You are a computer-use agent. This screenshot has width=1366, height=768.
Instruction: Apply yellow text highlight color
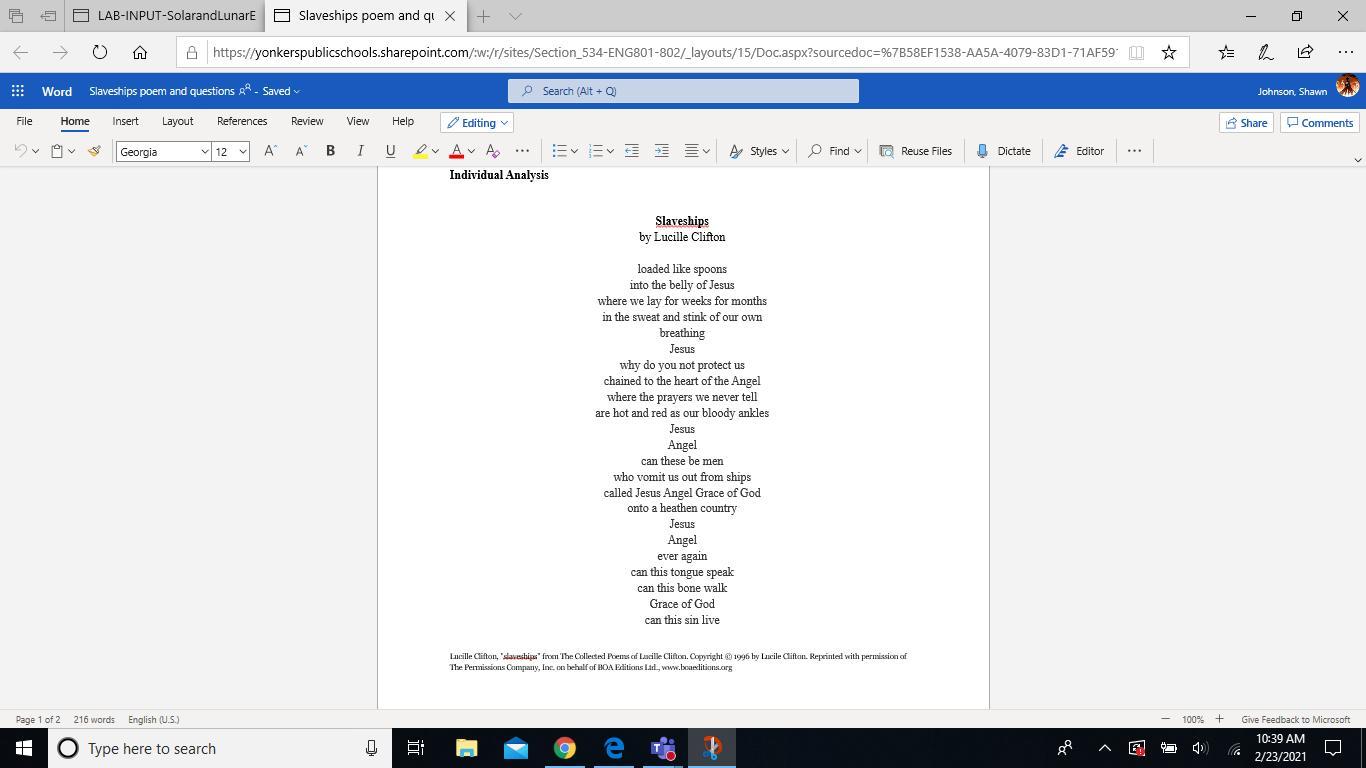(x=420, y=151)
